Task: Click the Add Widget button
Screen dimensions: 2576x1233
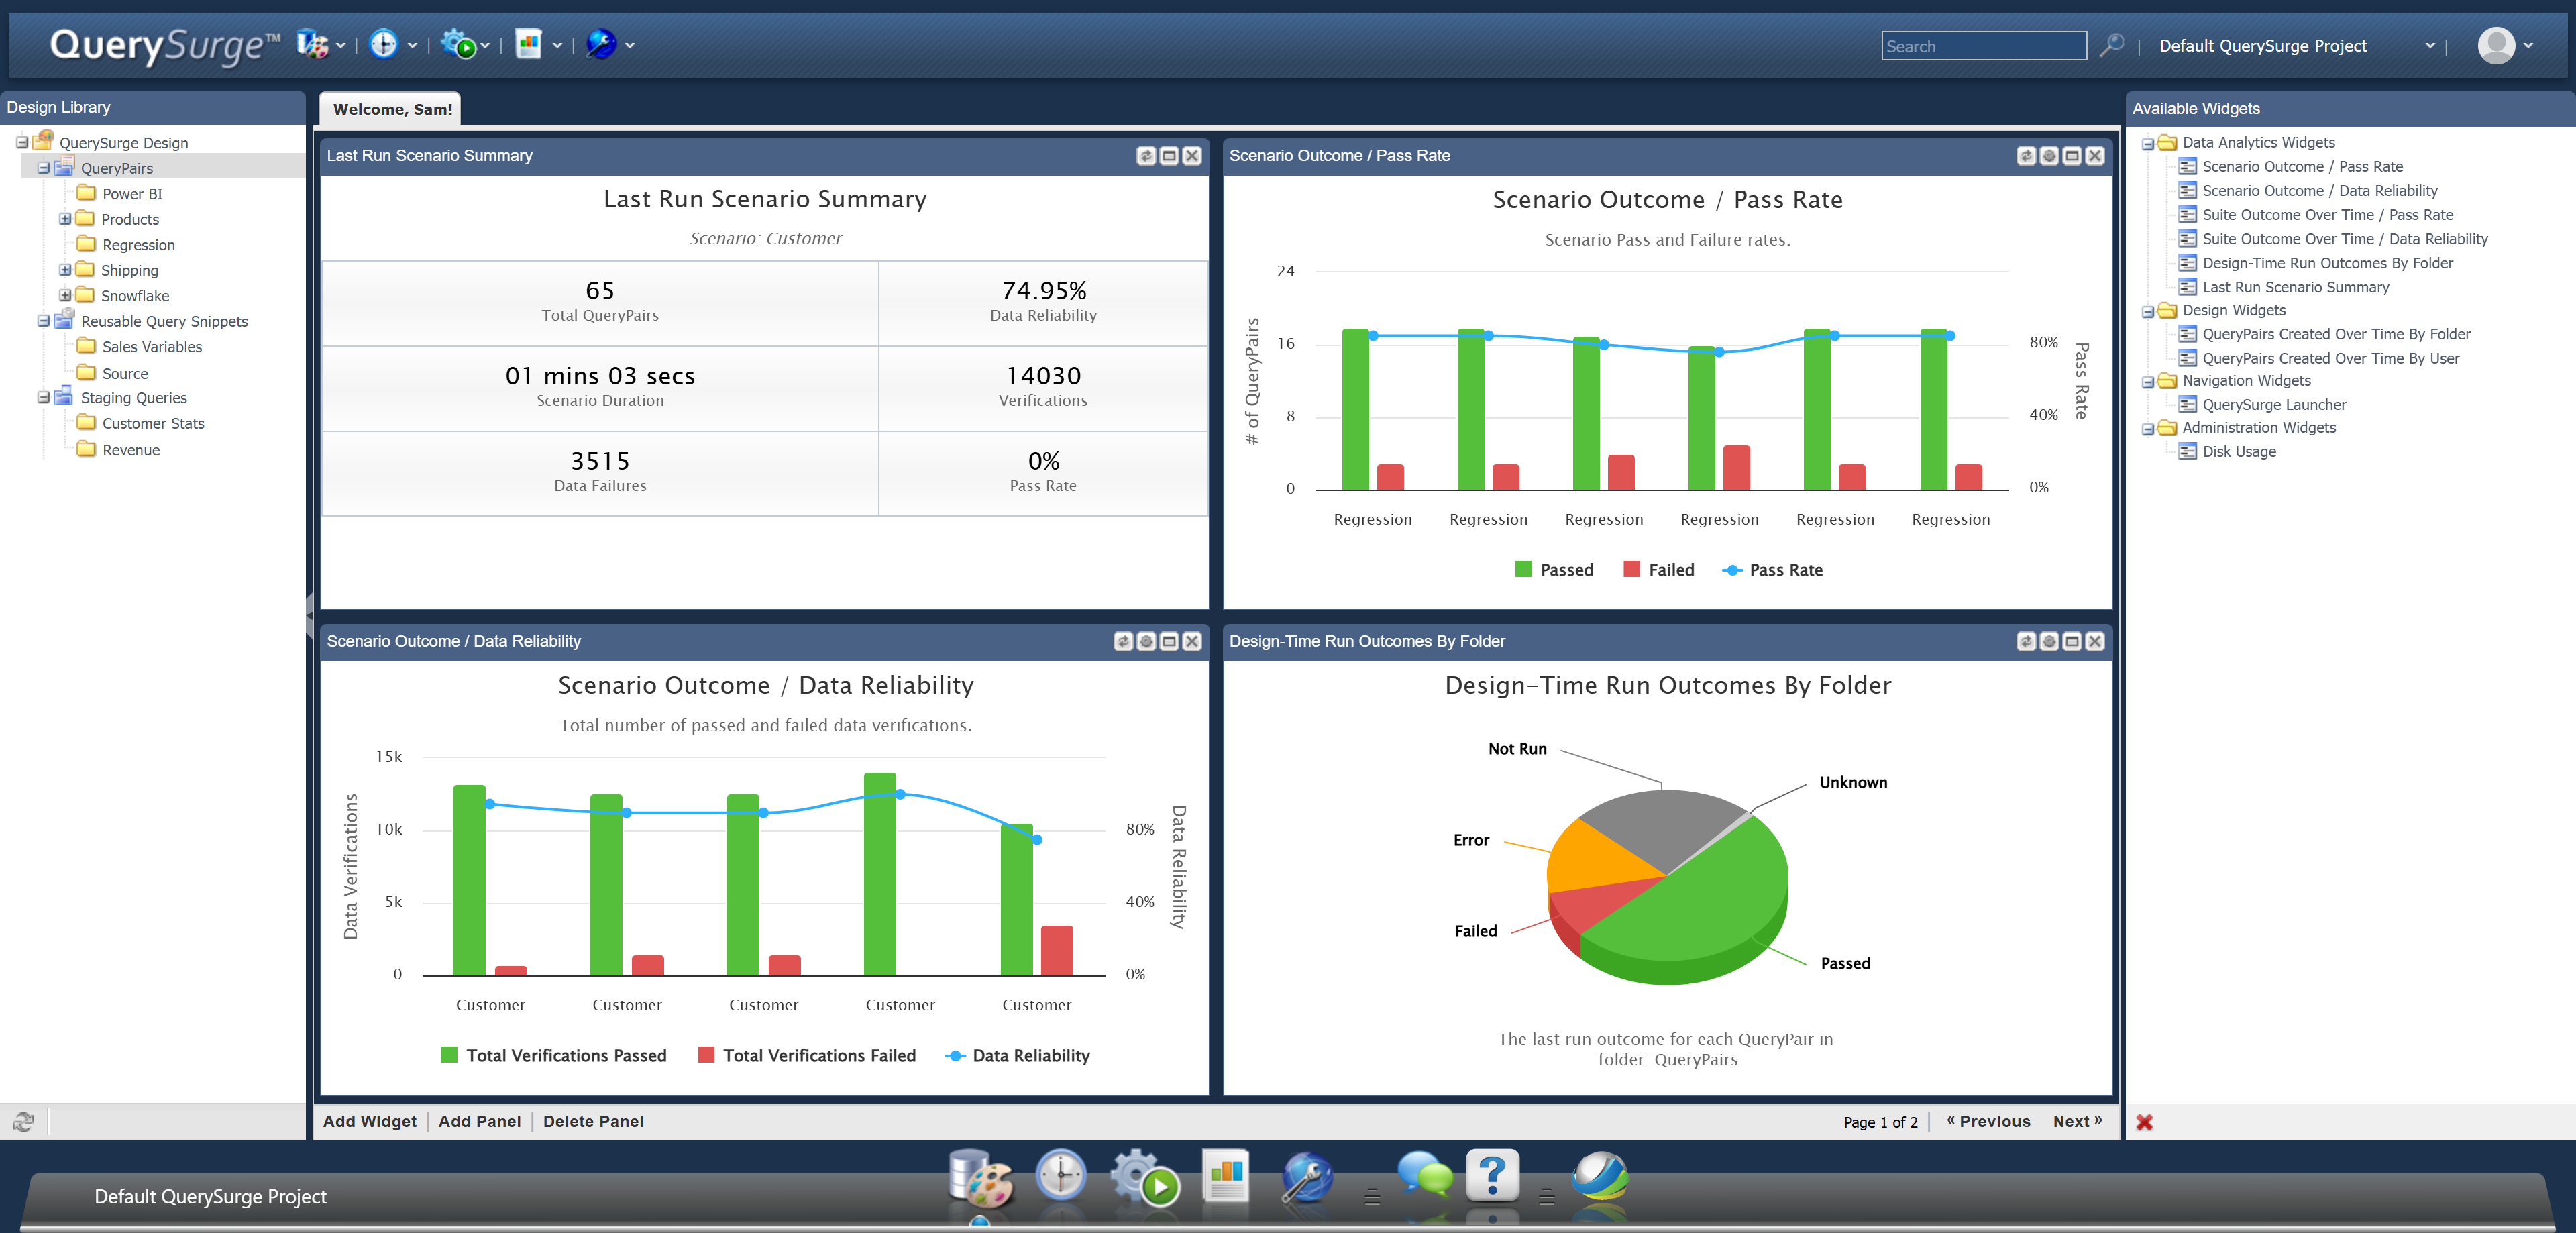Action: point(369,1122)
